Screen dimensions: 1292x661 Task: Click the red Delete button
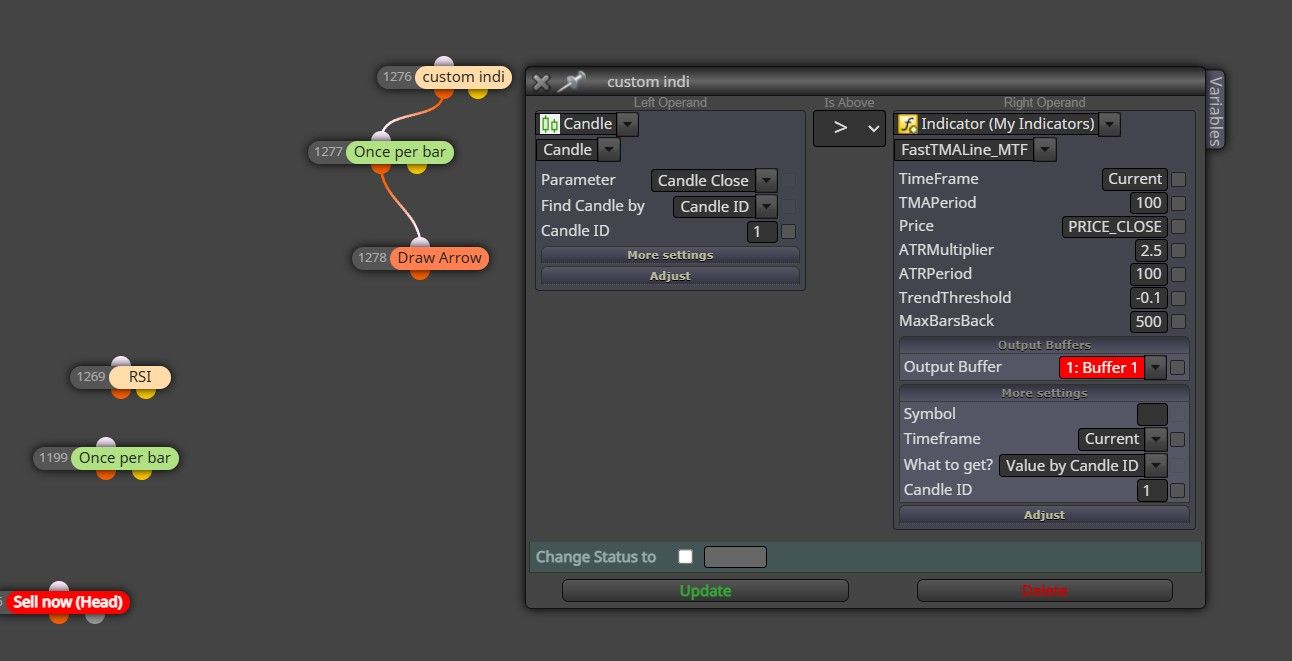coord(1044,591)
